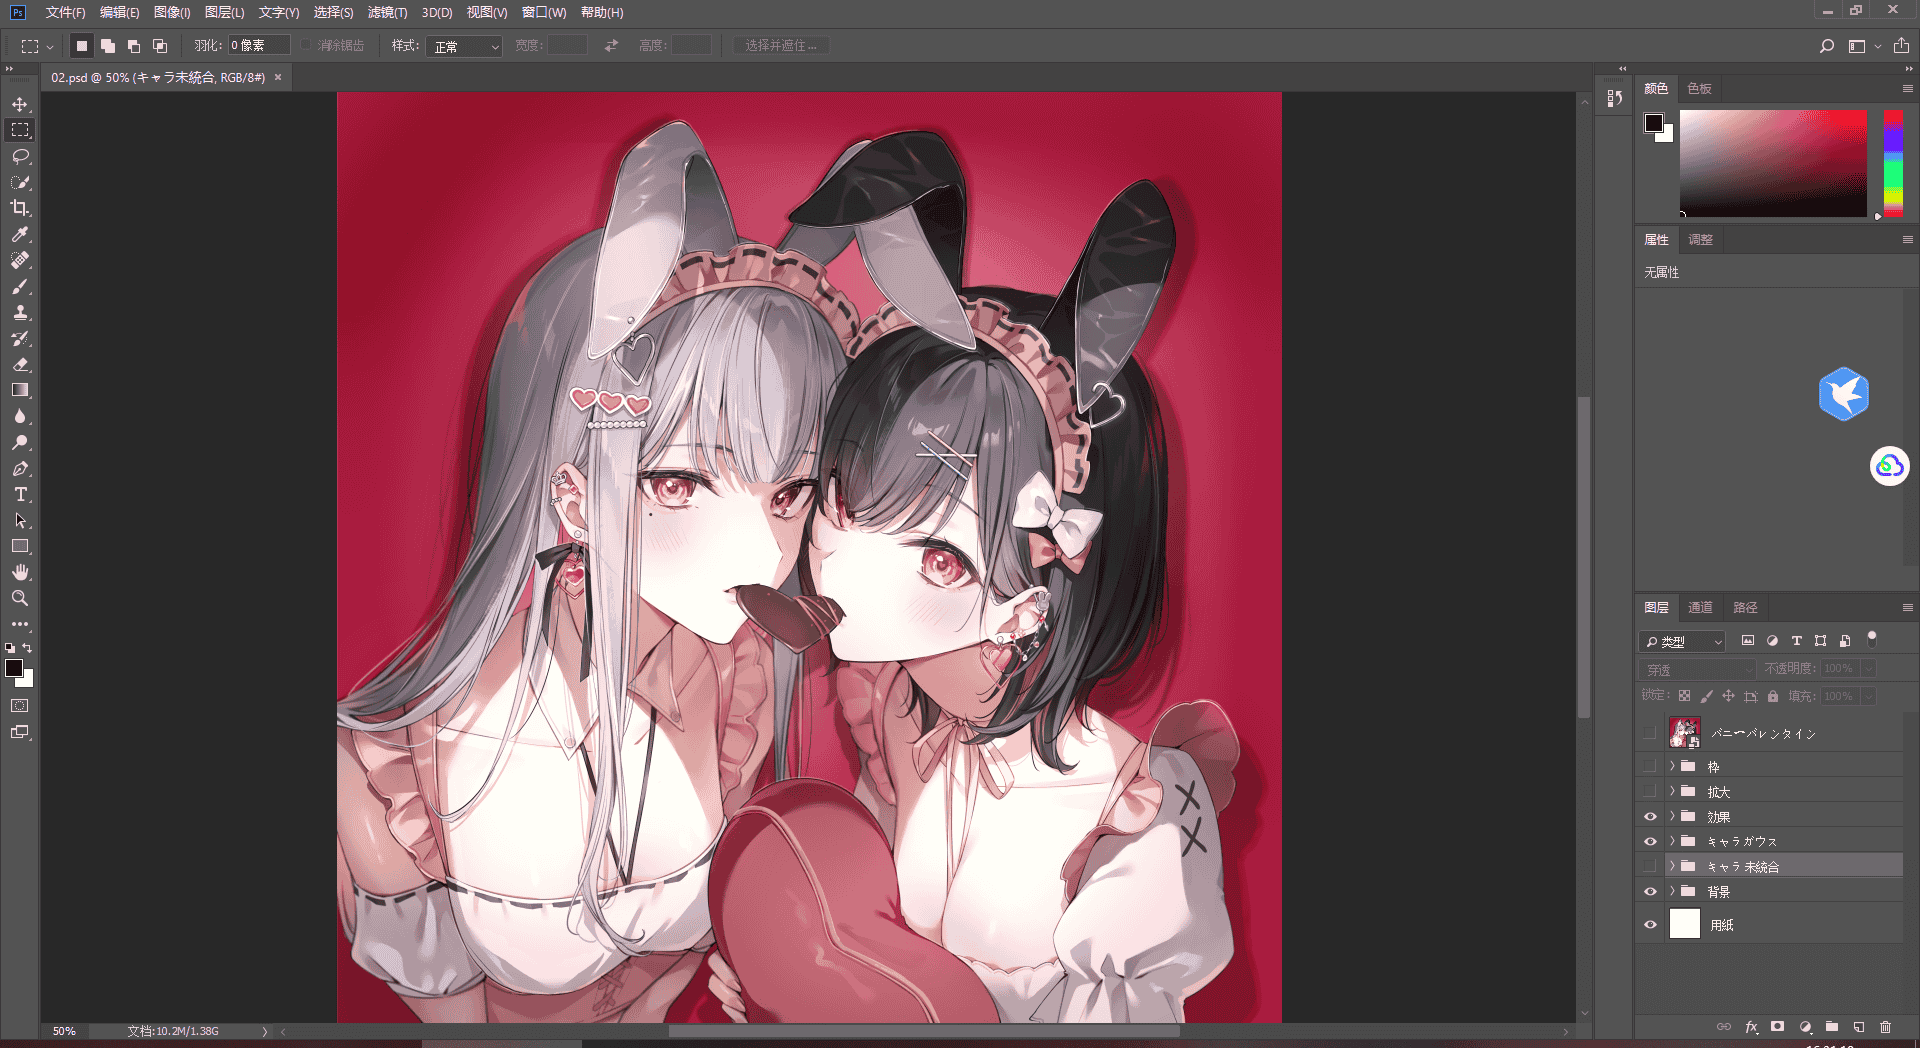Select the Brush tool
The width and height of the screenshot is (1920, 1048).
click(20, 286)
